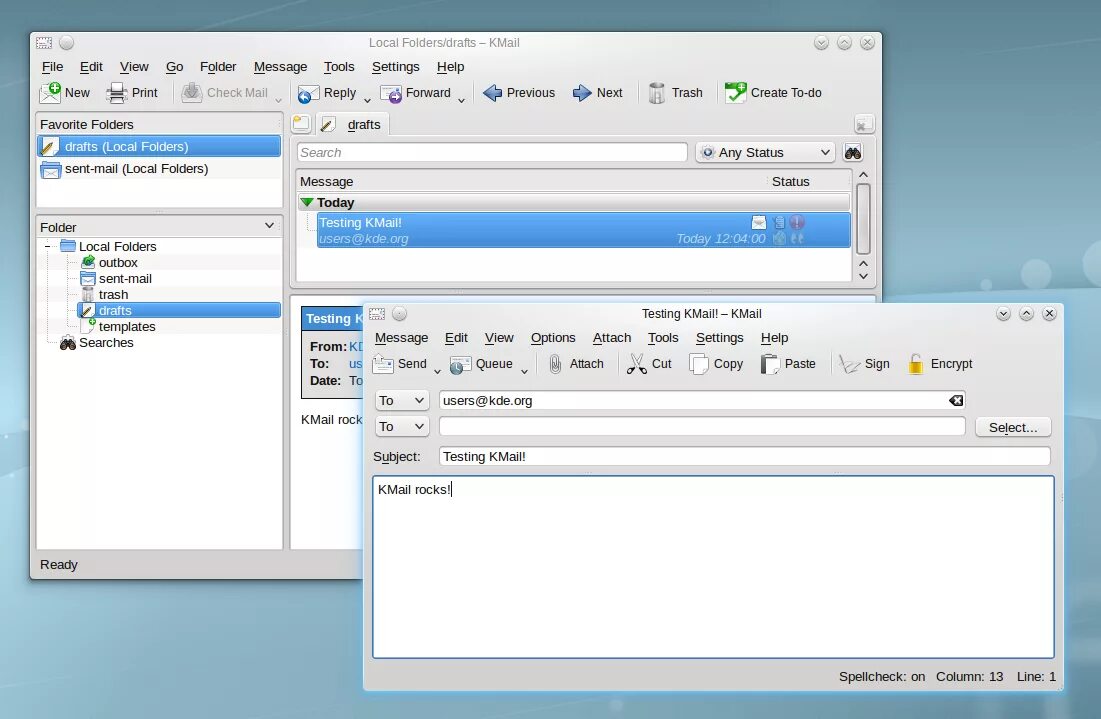Go to the Previous message
Image resolution: width=1101 pixels, height=719 pixels.
coord(520,93)
